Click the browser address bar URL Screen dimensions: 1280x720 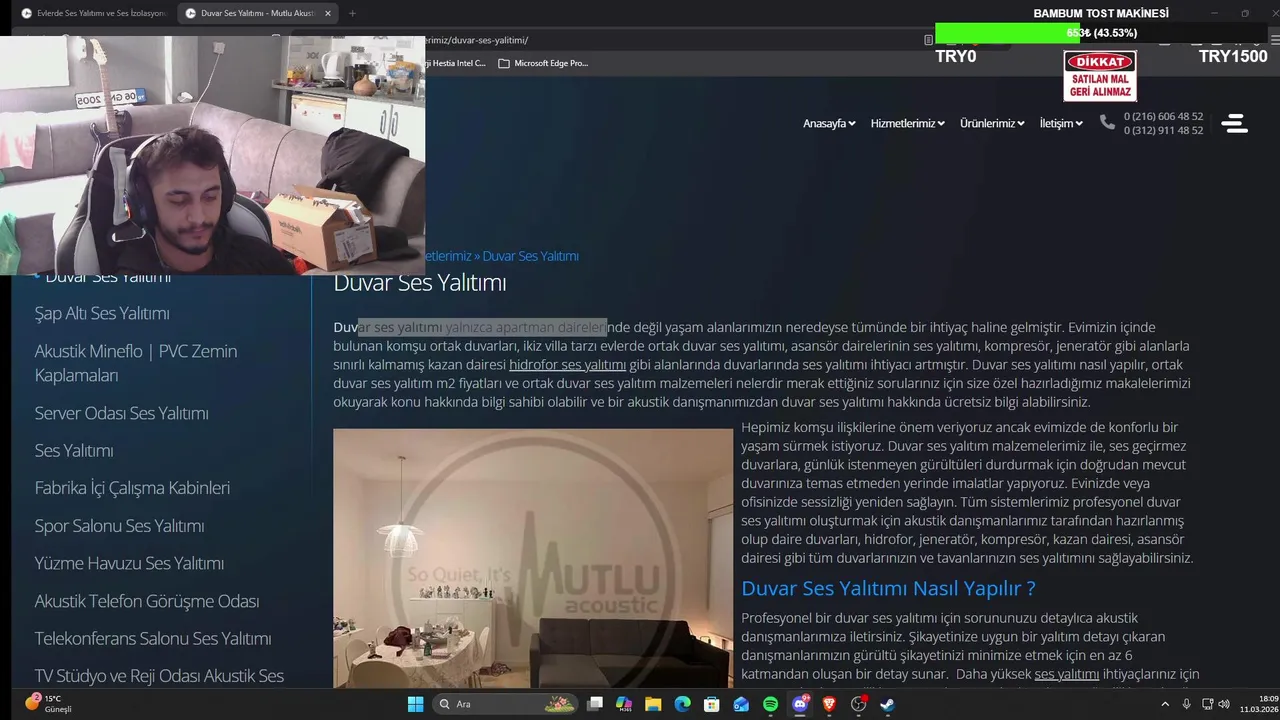tap(476, 40)
